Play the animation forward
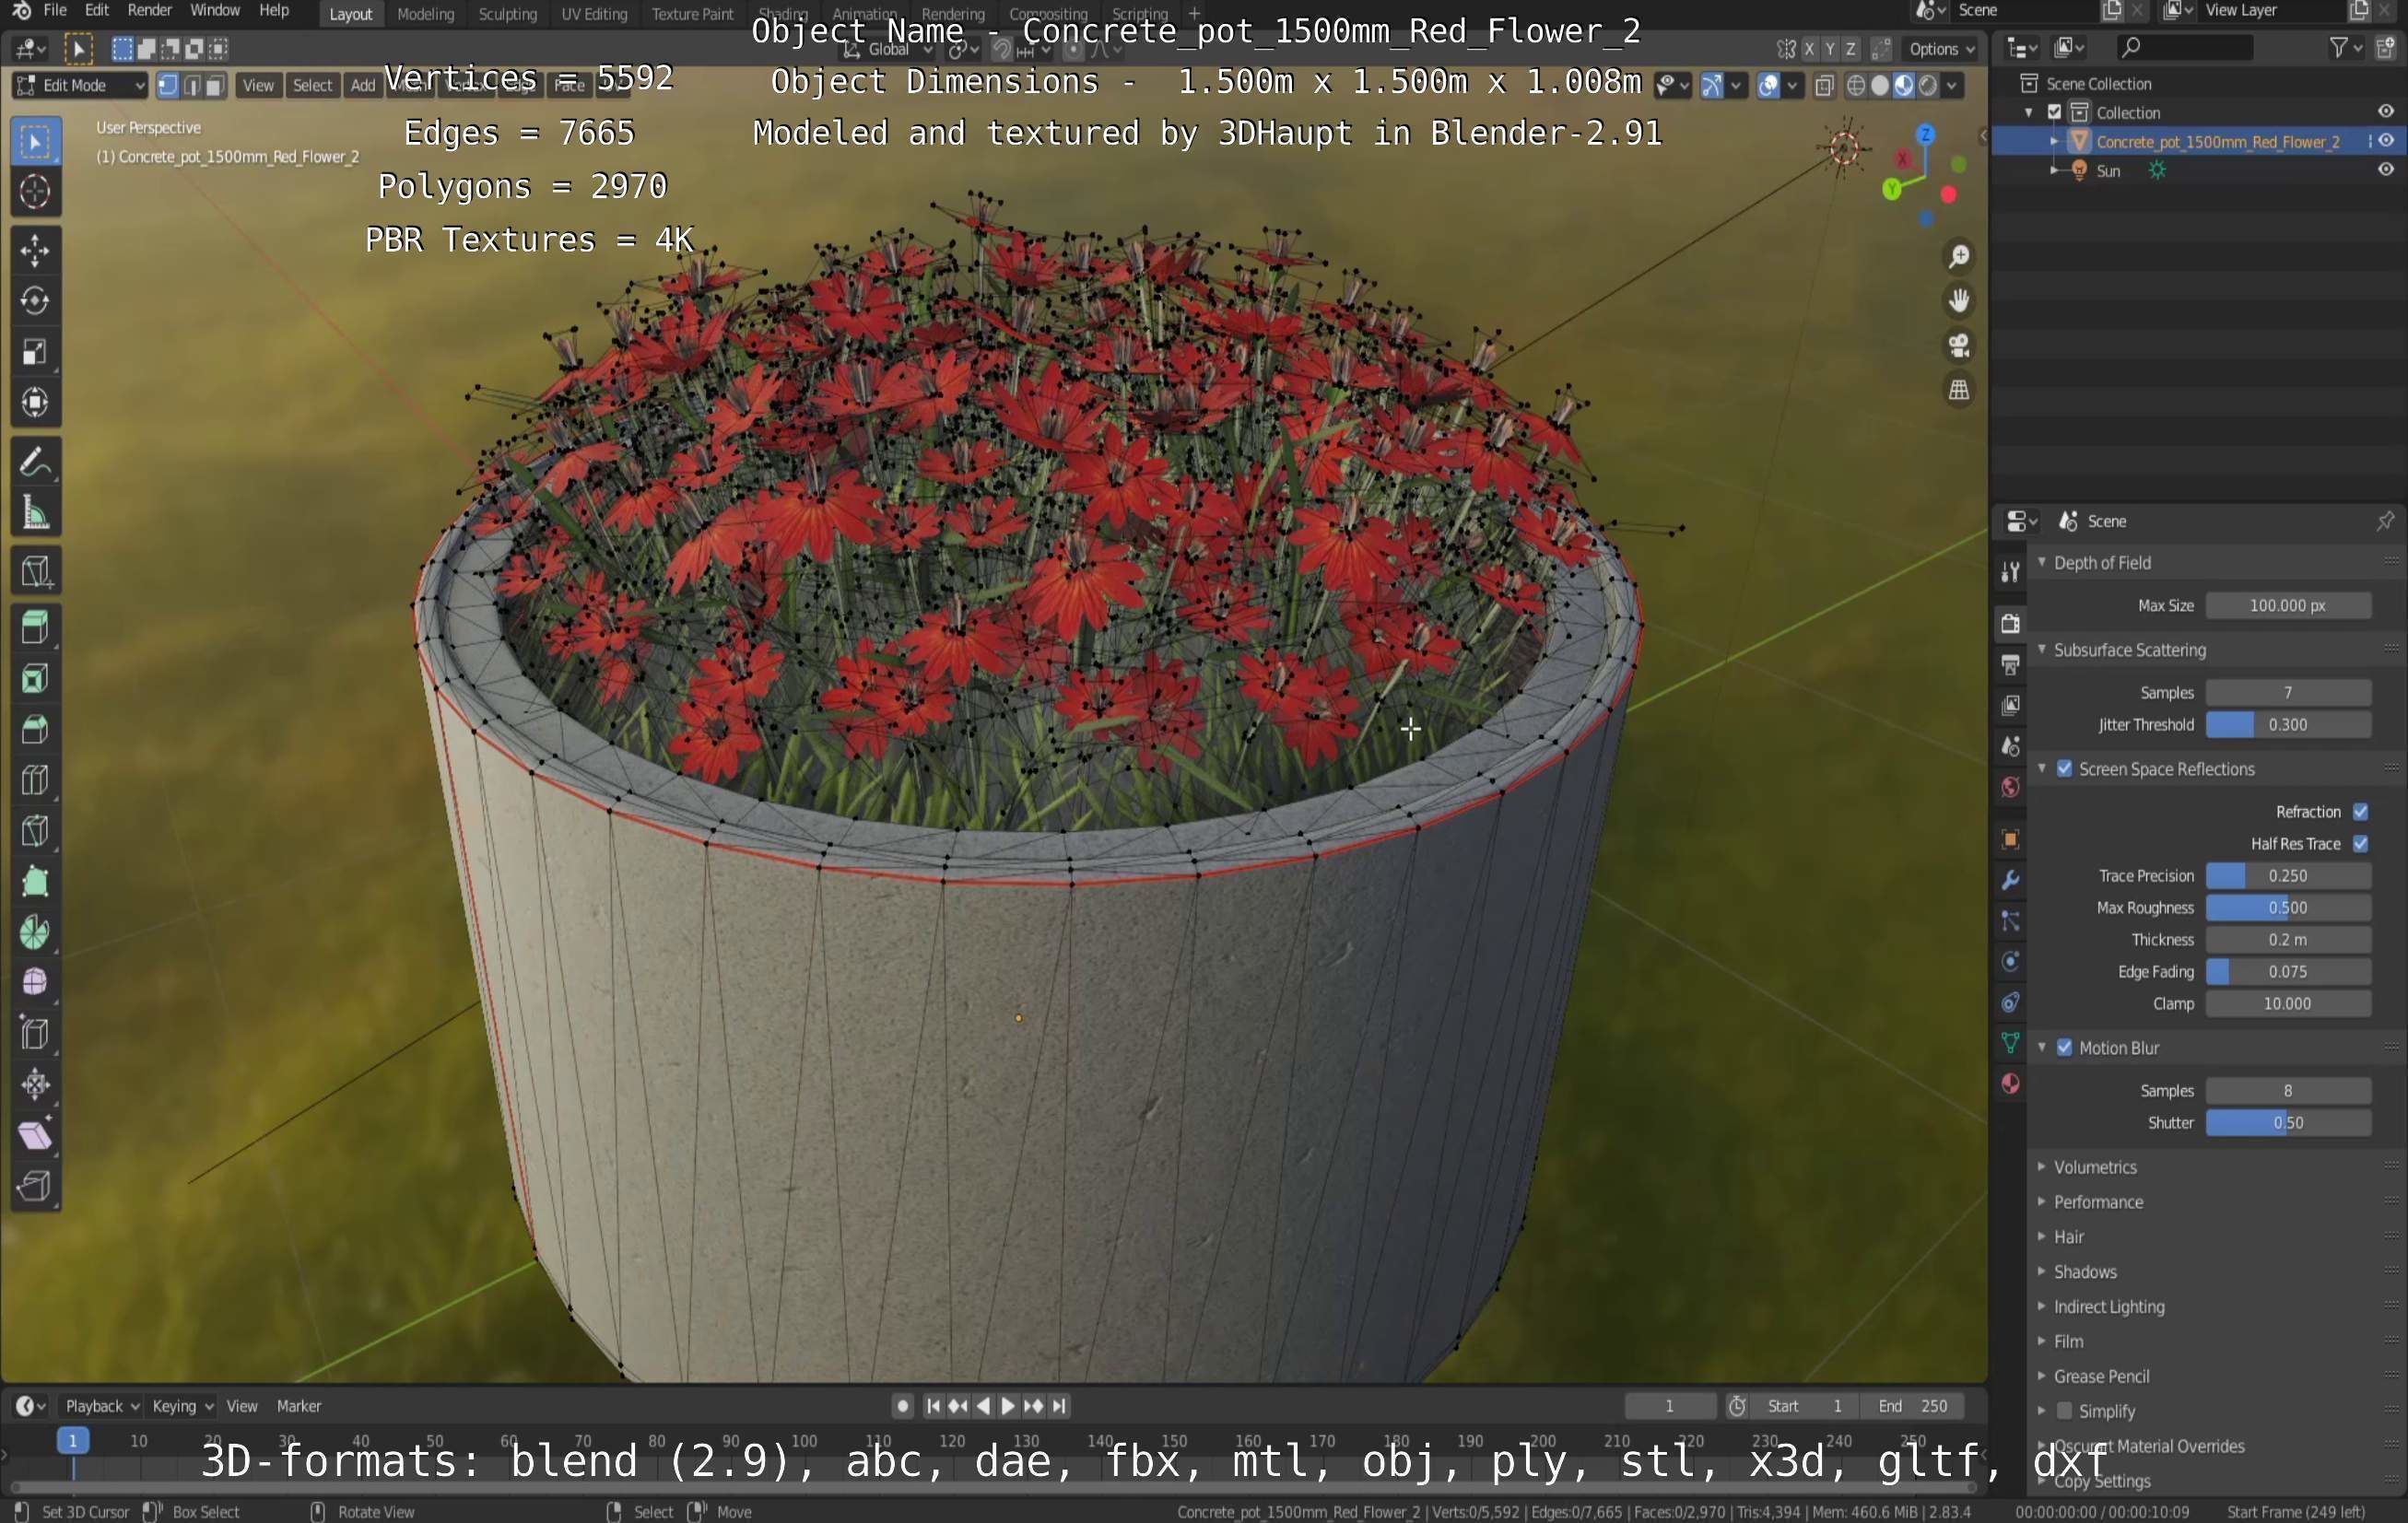This screenshot has width=2408, height=1523. (1008, 1406)
